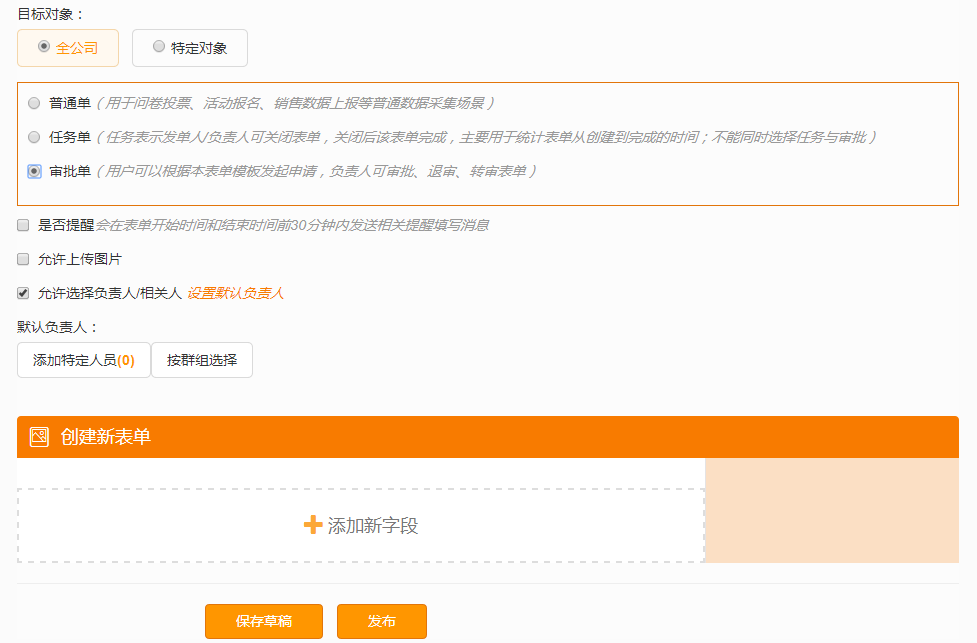Tick the 允许上传图片 checkbox

click(x=23, y=259)
